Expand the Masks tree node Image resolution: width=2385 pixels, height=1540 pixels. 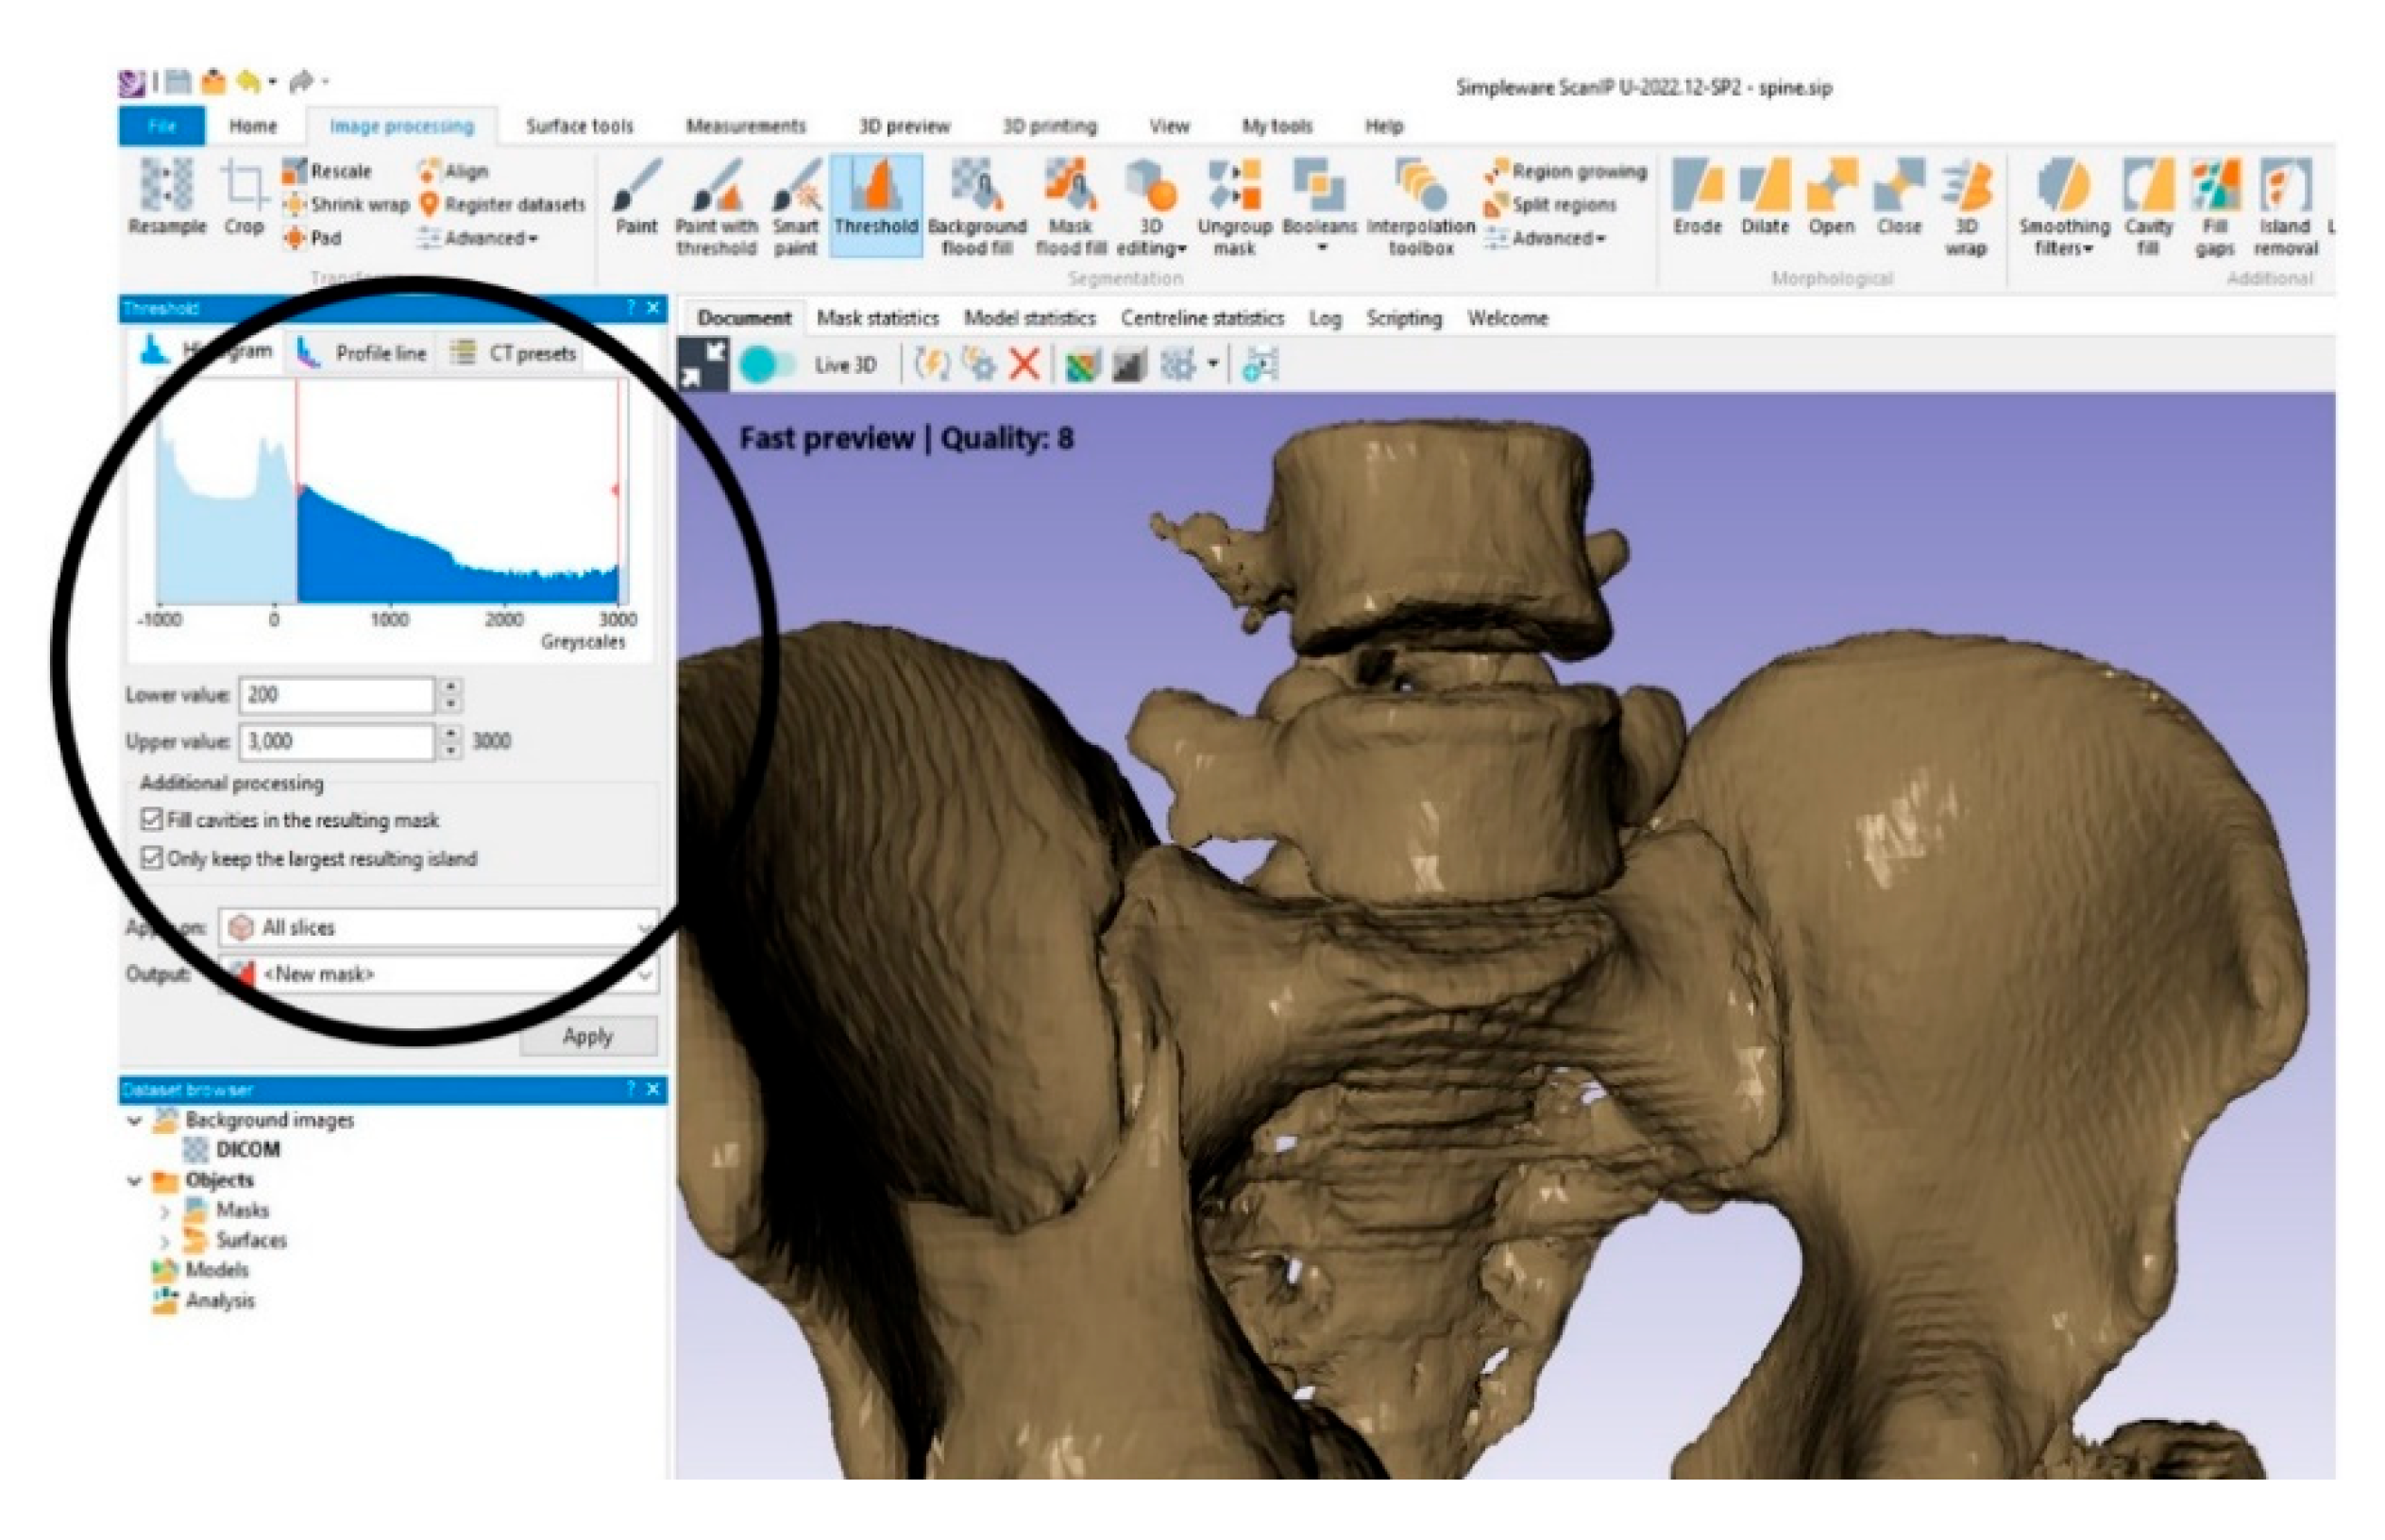click(x=165, y=1211)
